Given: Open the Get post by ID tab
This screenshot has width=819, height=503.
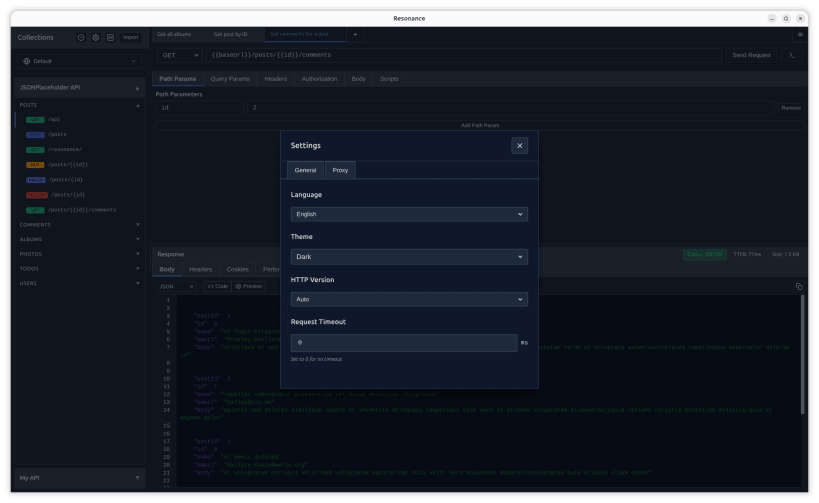Looking at the screenshot, I should 230,34.
